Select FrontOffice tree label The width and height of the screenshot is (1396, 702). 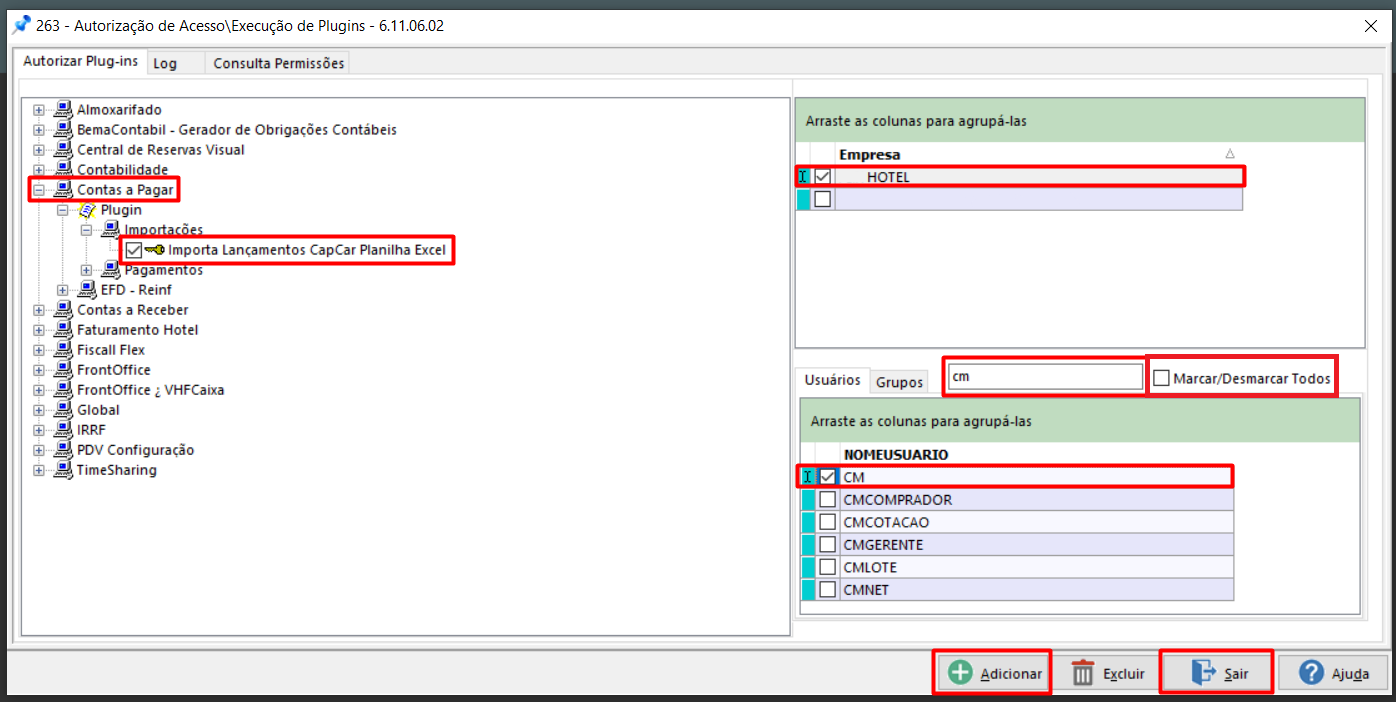114,370
